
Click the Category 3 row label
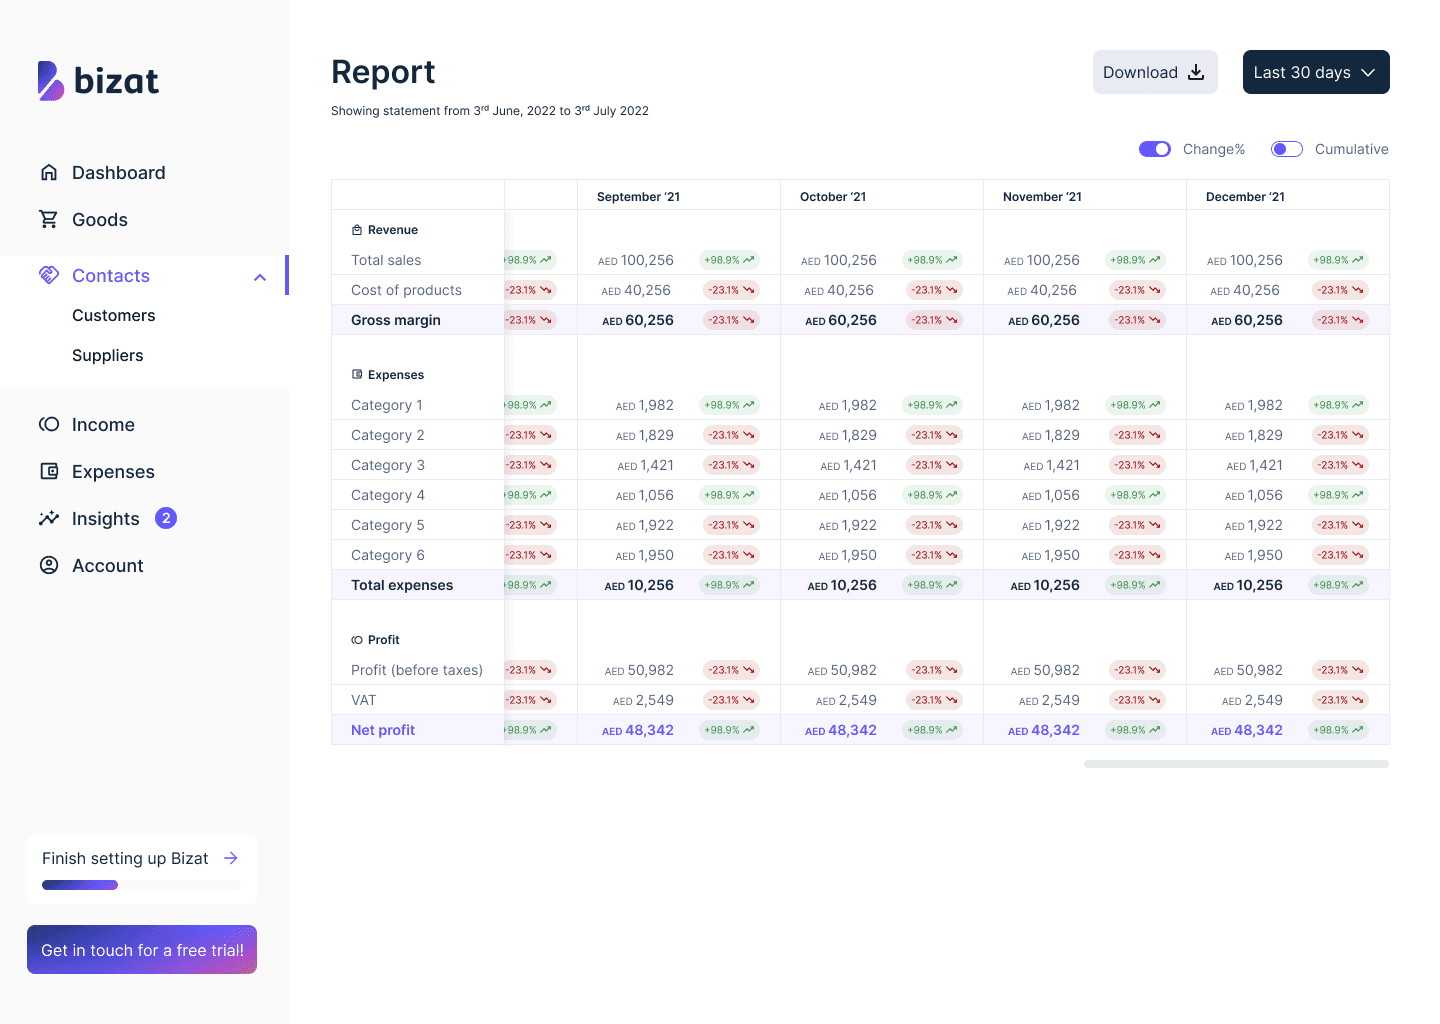388,465
